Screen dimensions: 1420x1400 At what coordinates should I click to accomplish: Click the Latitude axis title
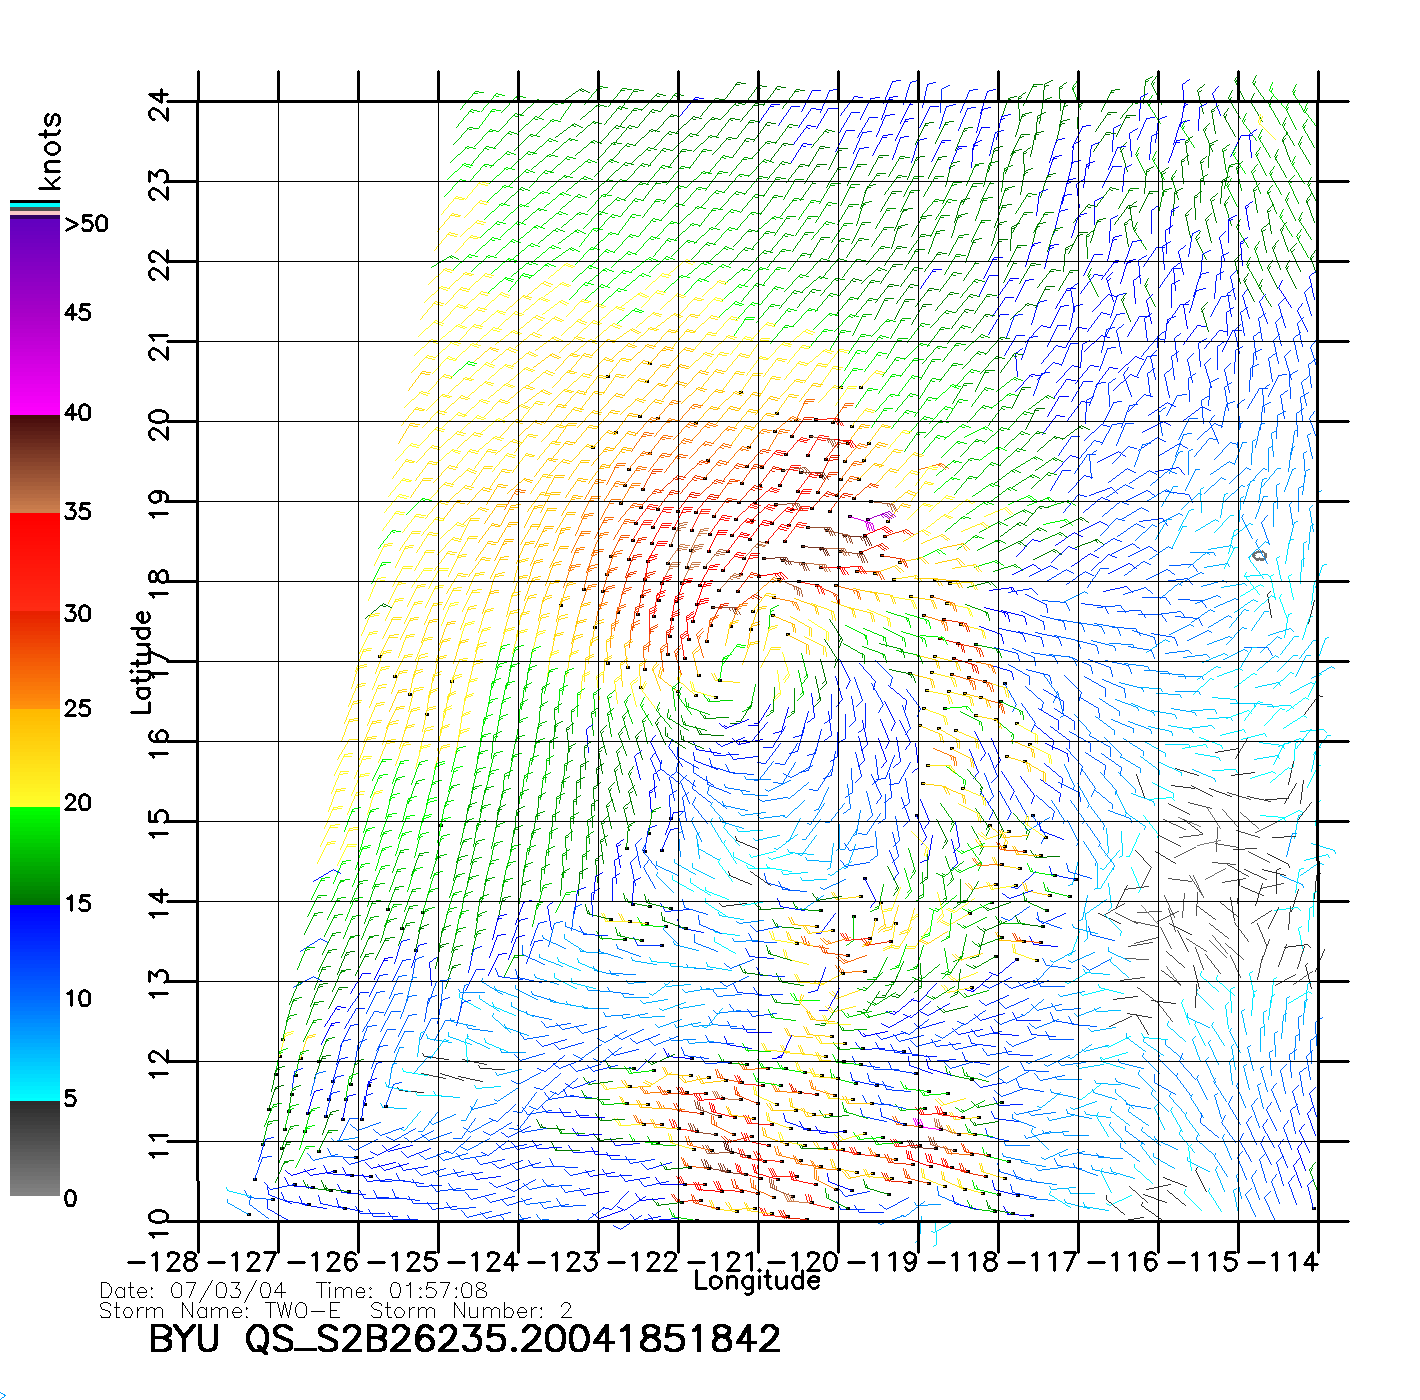pos(142,662)
